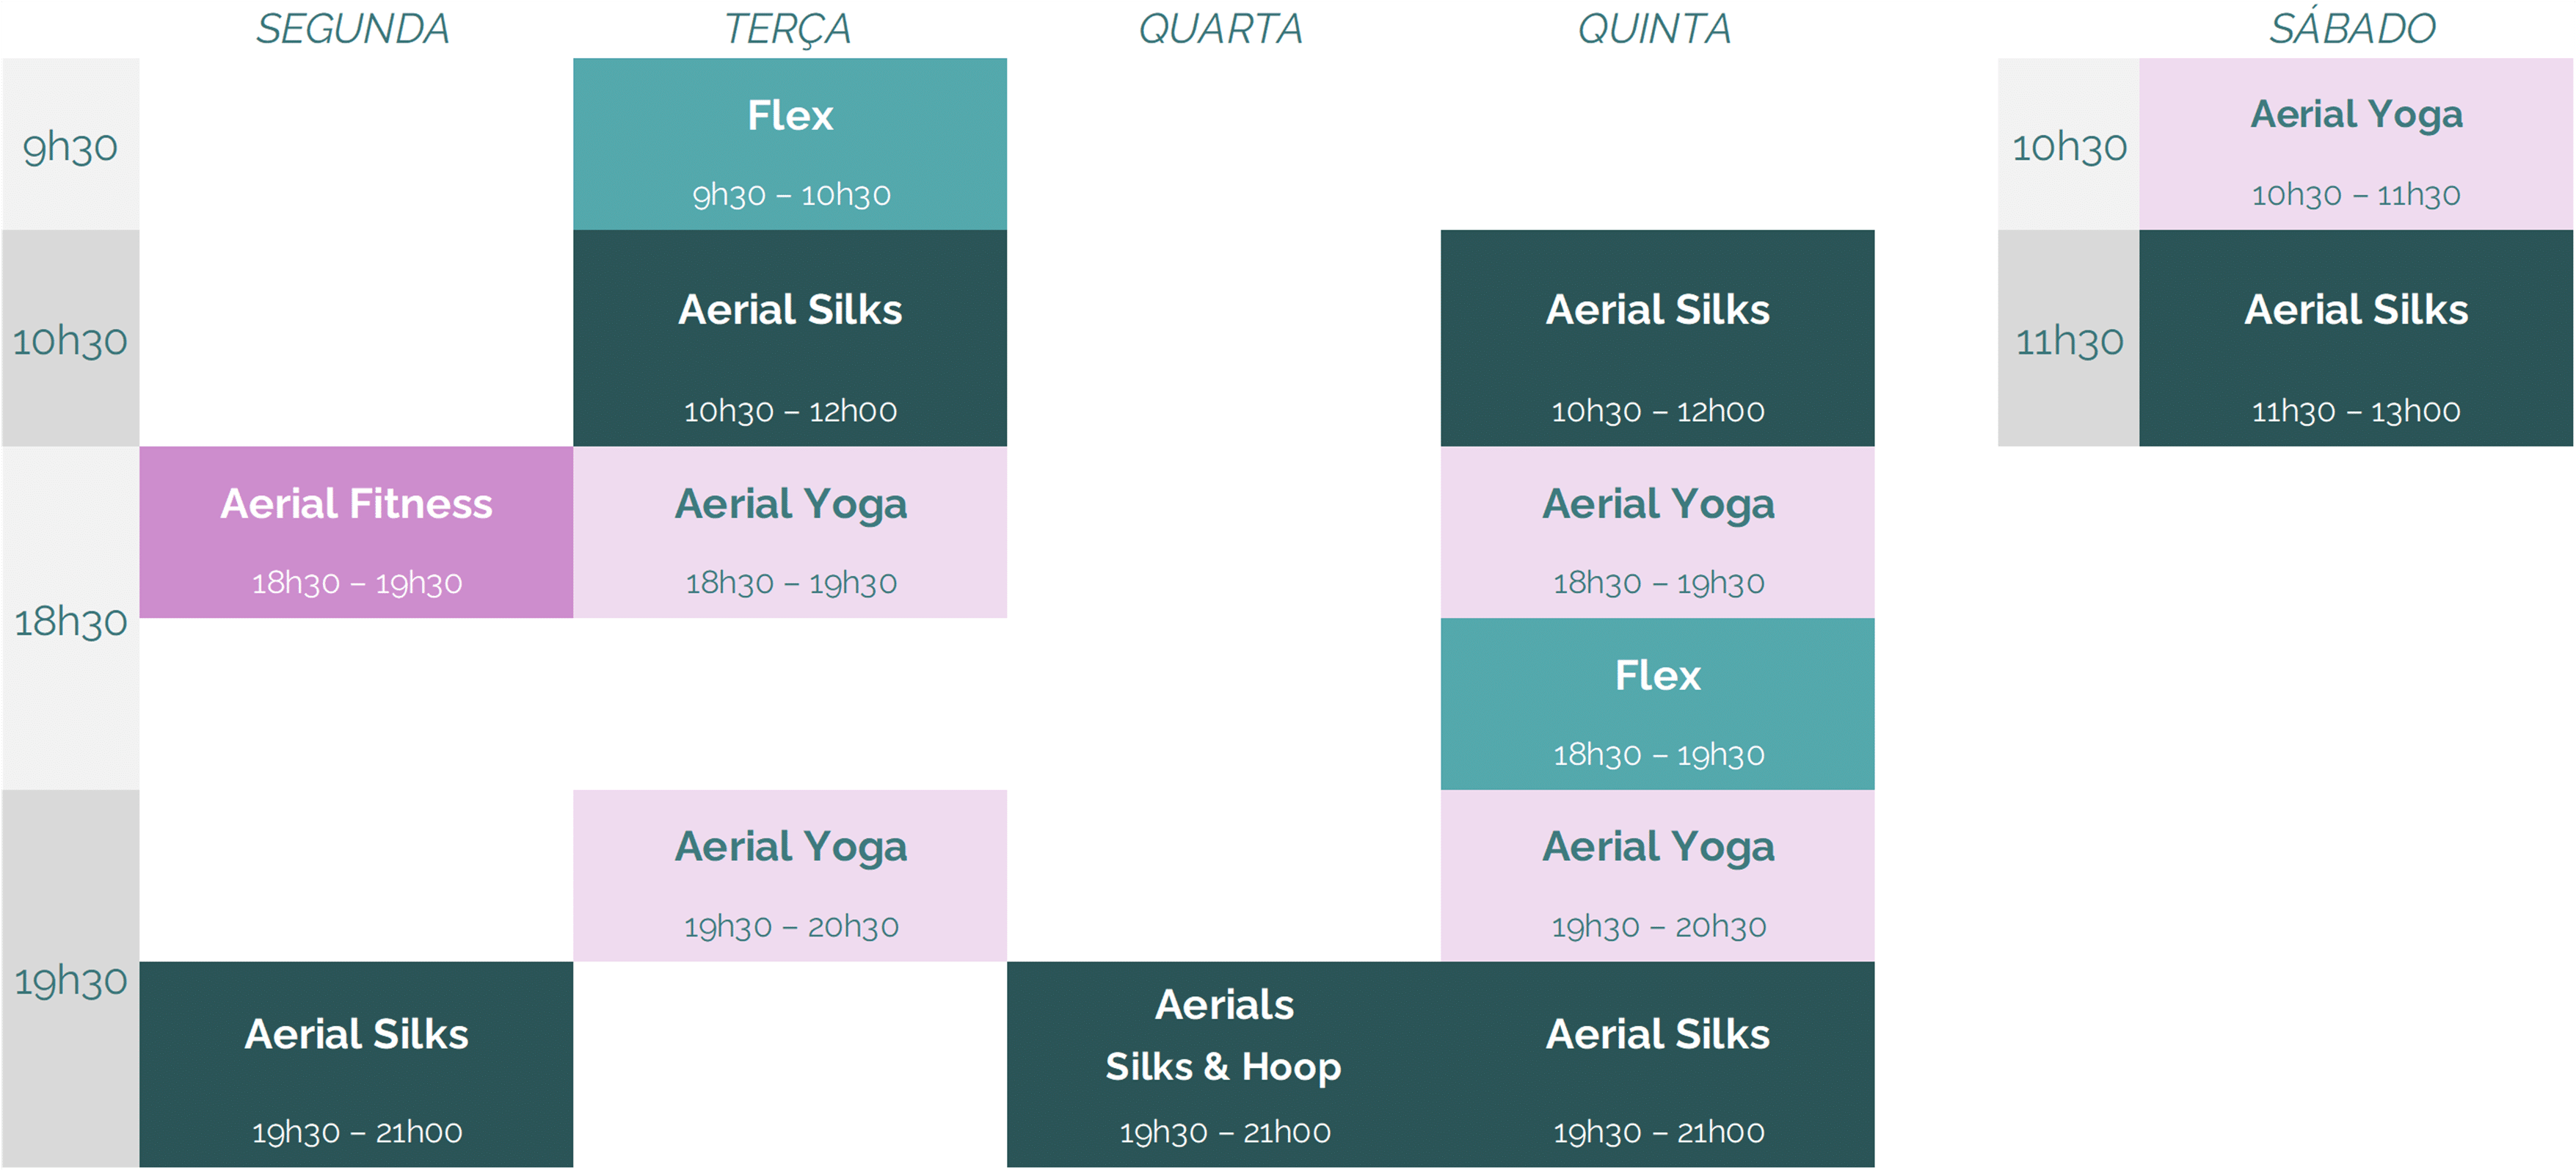This screenshot has height=1170, width=2576.
Task: Open Thursday Aerial Silks 19h30 – 21h00
Action: coord(1657,1065)
